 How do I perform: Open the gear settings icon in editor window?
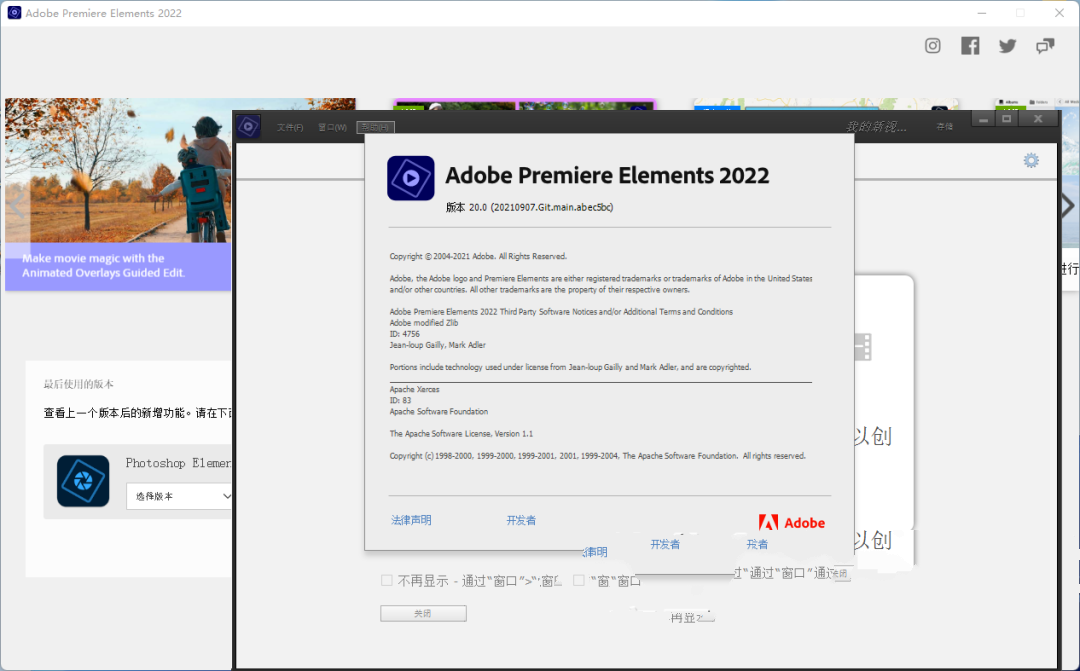tap(1031, 161)
